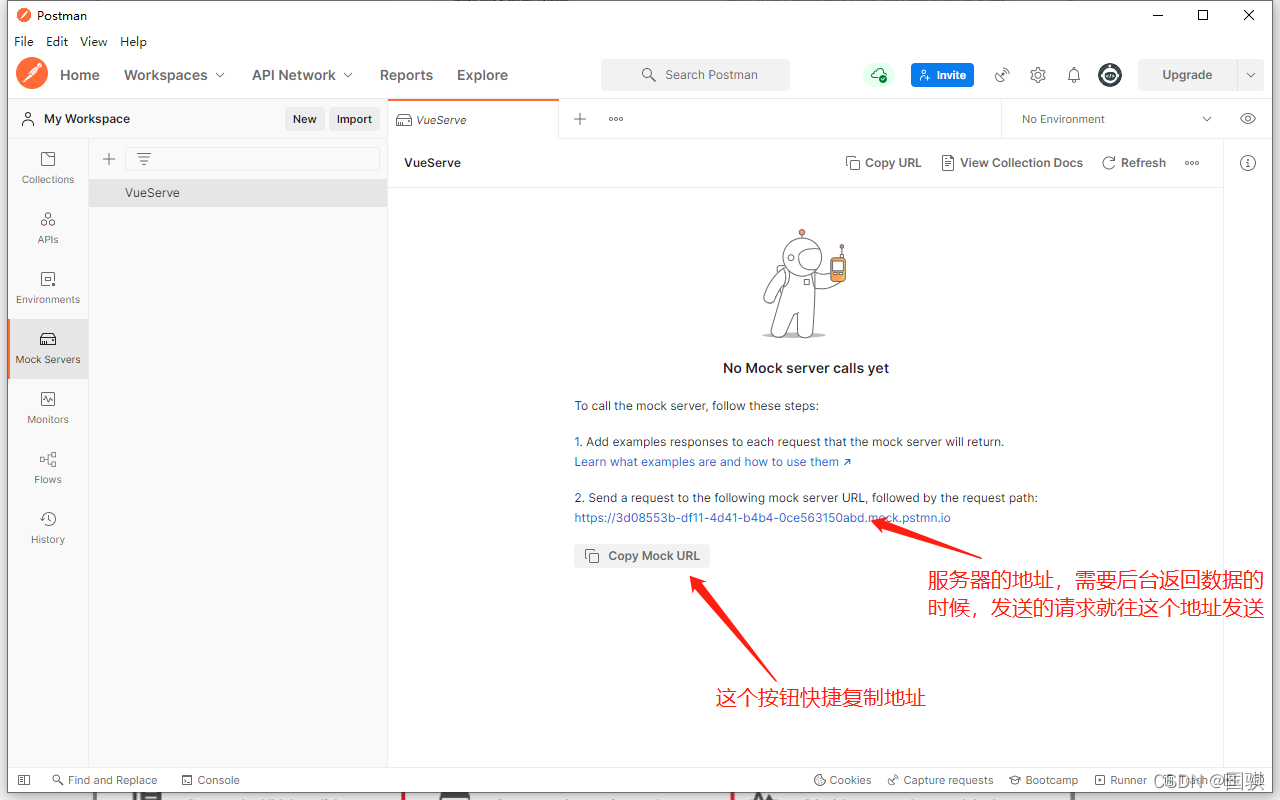Create new mock server with plus icon
The image size is (1280, 800).
109,159
